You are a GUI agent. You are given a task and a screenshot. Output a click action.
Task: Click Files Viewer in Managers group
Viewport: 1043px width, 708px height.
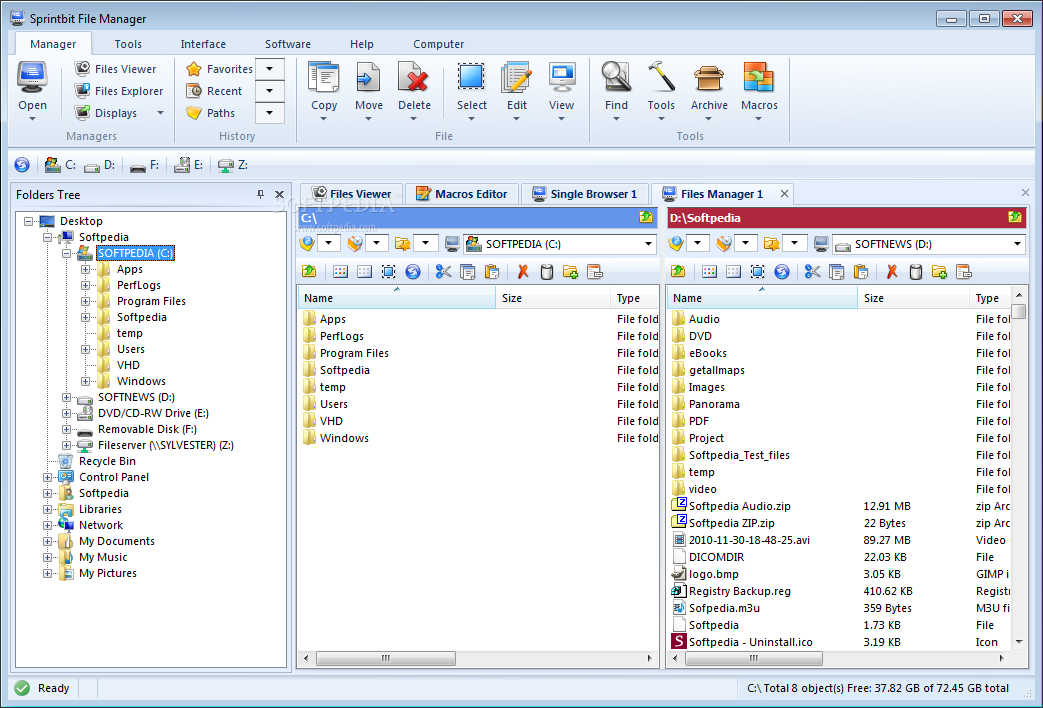point(115,69)
